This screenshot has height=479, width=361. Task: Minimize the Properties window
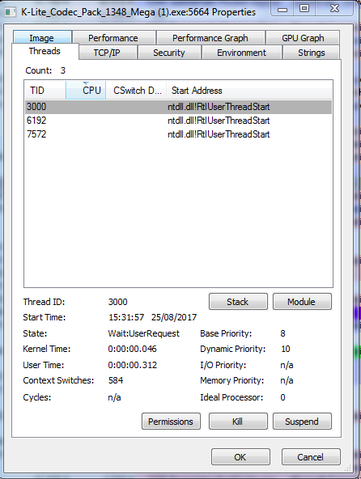[283, 9]
